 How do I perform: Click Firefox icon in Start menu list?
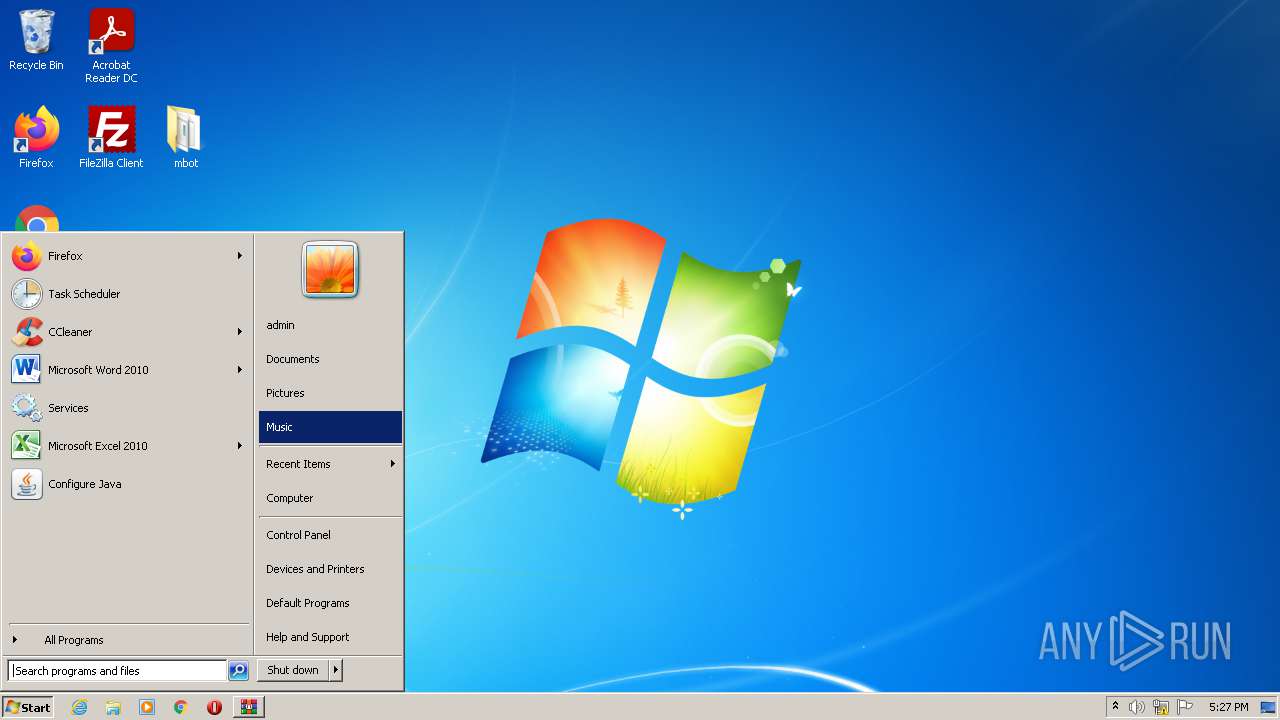pos(27,256)
